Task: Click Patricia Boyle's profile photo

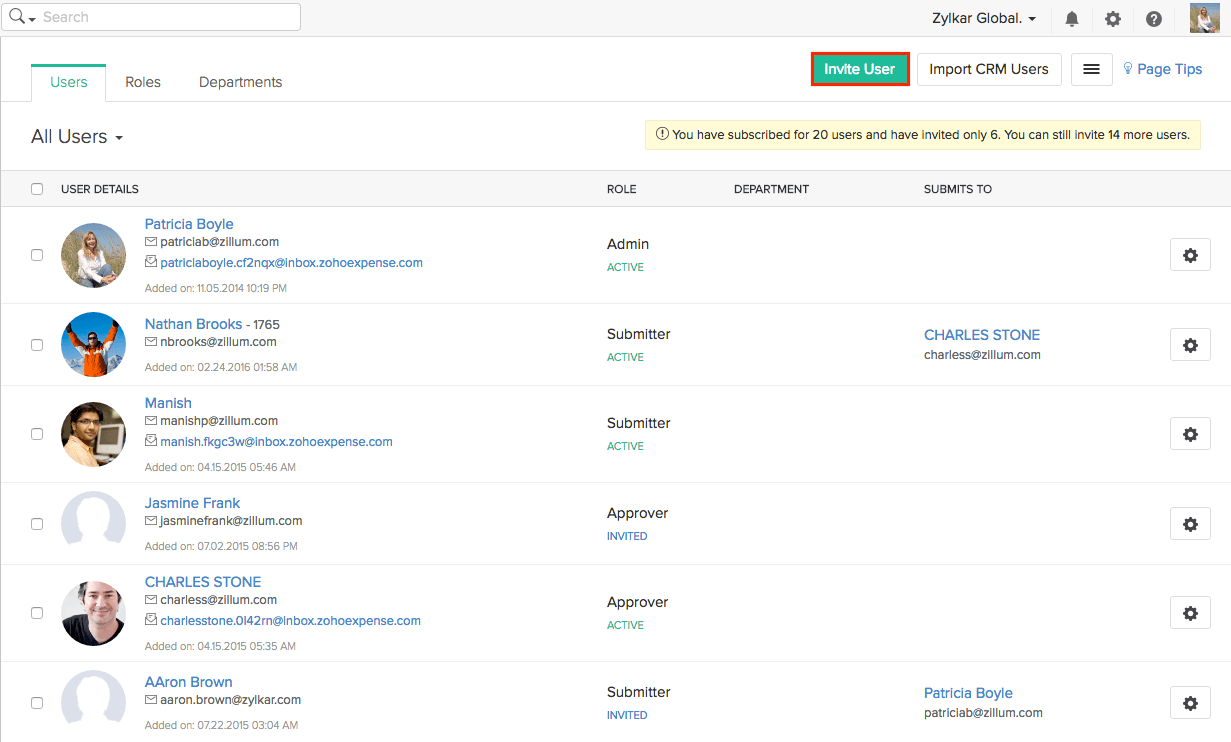Action: pyautogui.click(x=93, y=255)
